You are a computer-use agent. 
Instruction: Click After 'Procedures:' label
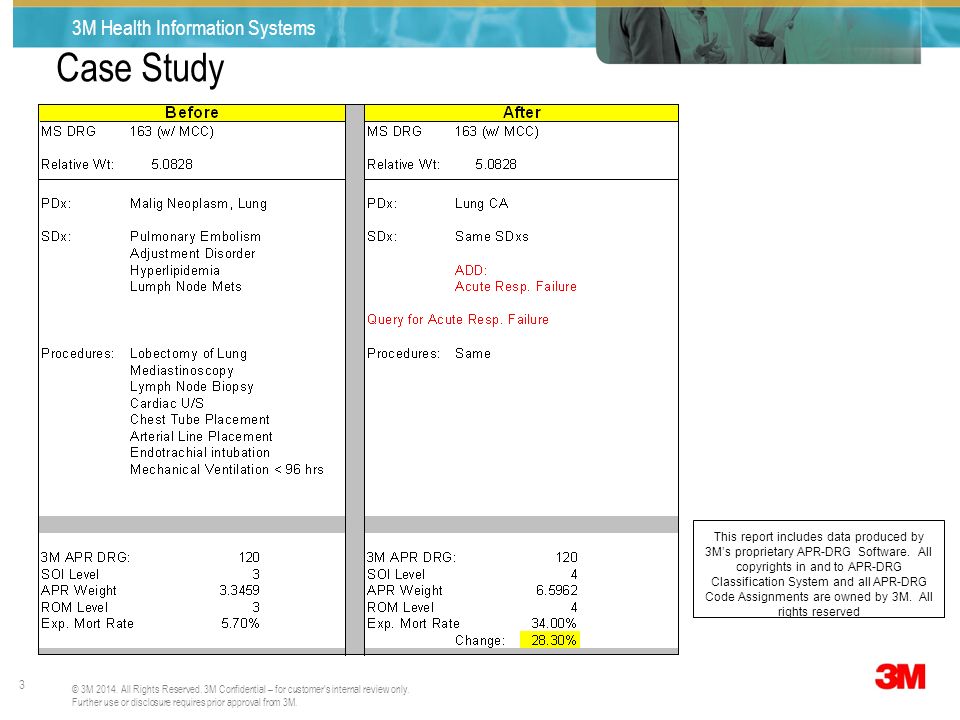point(403,354)
